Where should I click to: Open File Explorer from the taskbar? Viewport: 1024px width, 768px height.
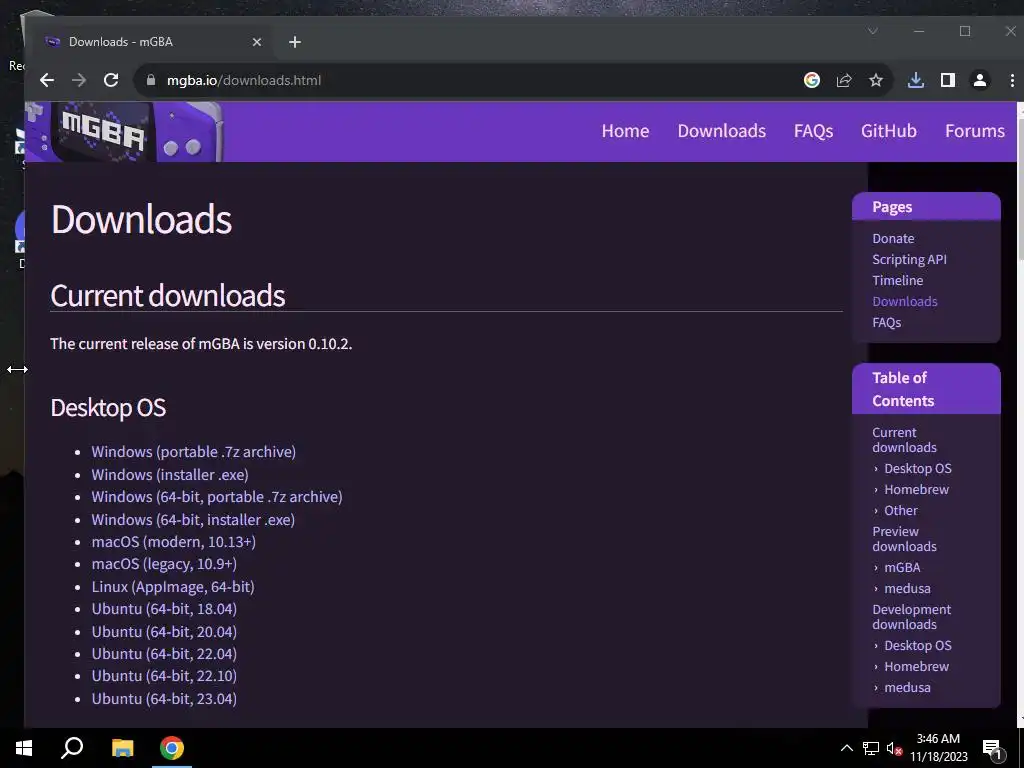pos(122,748)
